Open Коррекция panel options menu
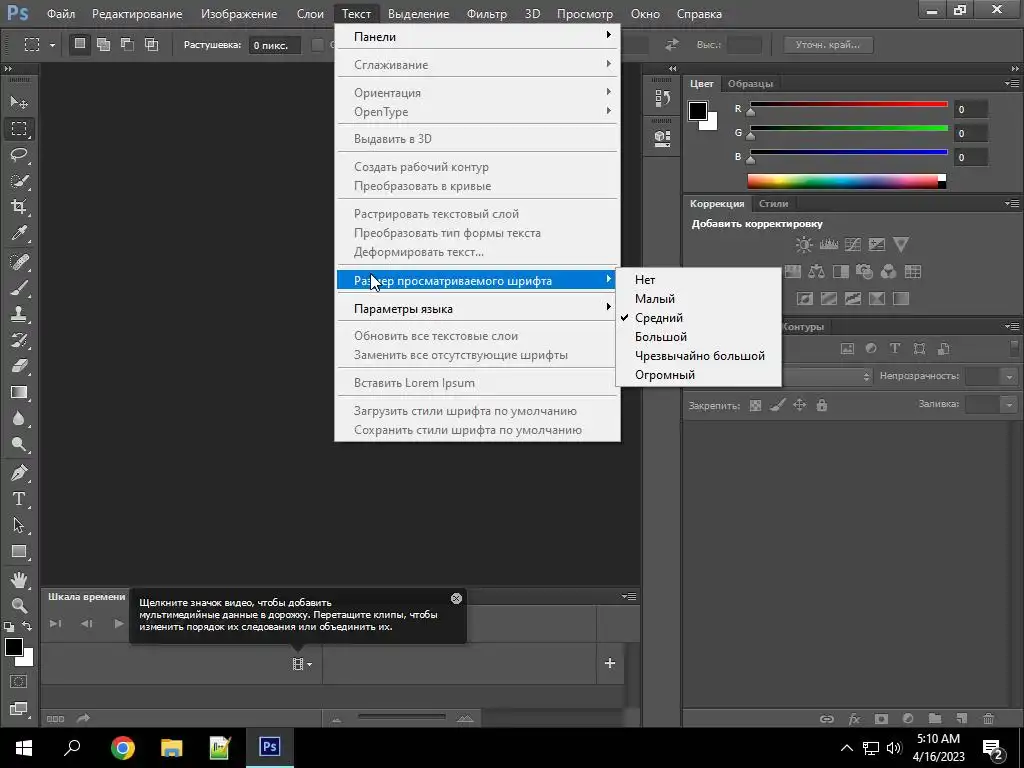The height and width of the screenshot is (768, 1024). click(x=1012, y=204)
